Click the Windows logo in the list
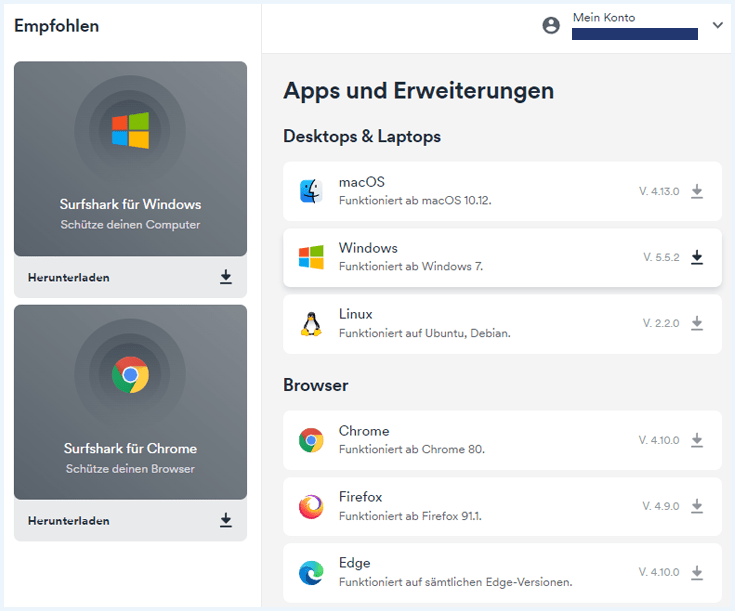Image resolution: width=735 pixels, height=611 pixels. 311,257
